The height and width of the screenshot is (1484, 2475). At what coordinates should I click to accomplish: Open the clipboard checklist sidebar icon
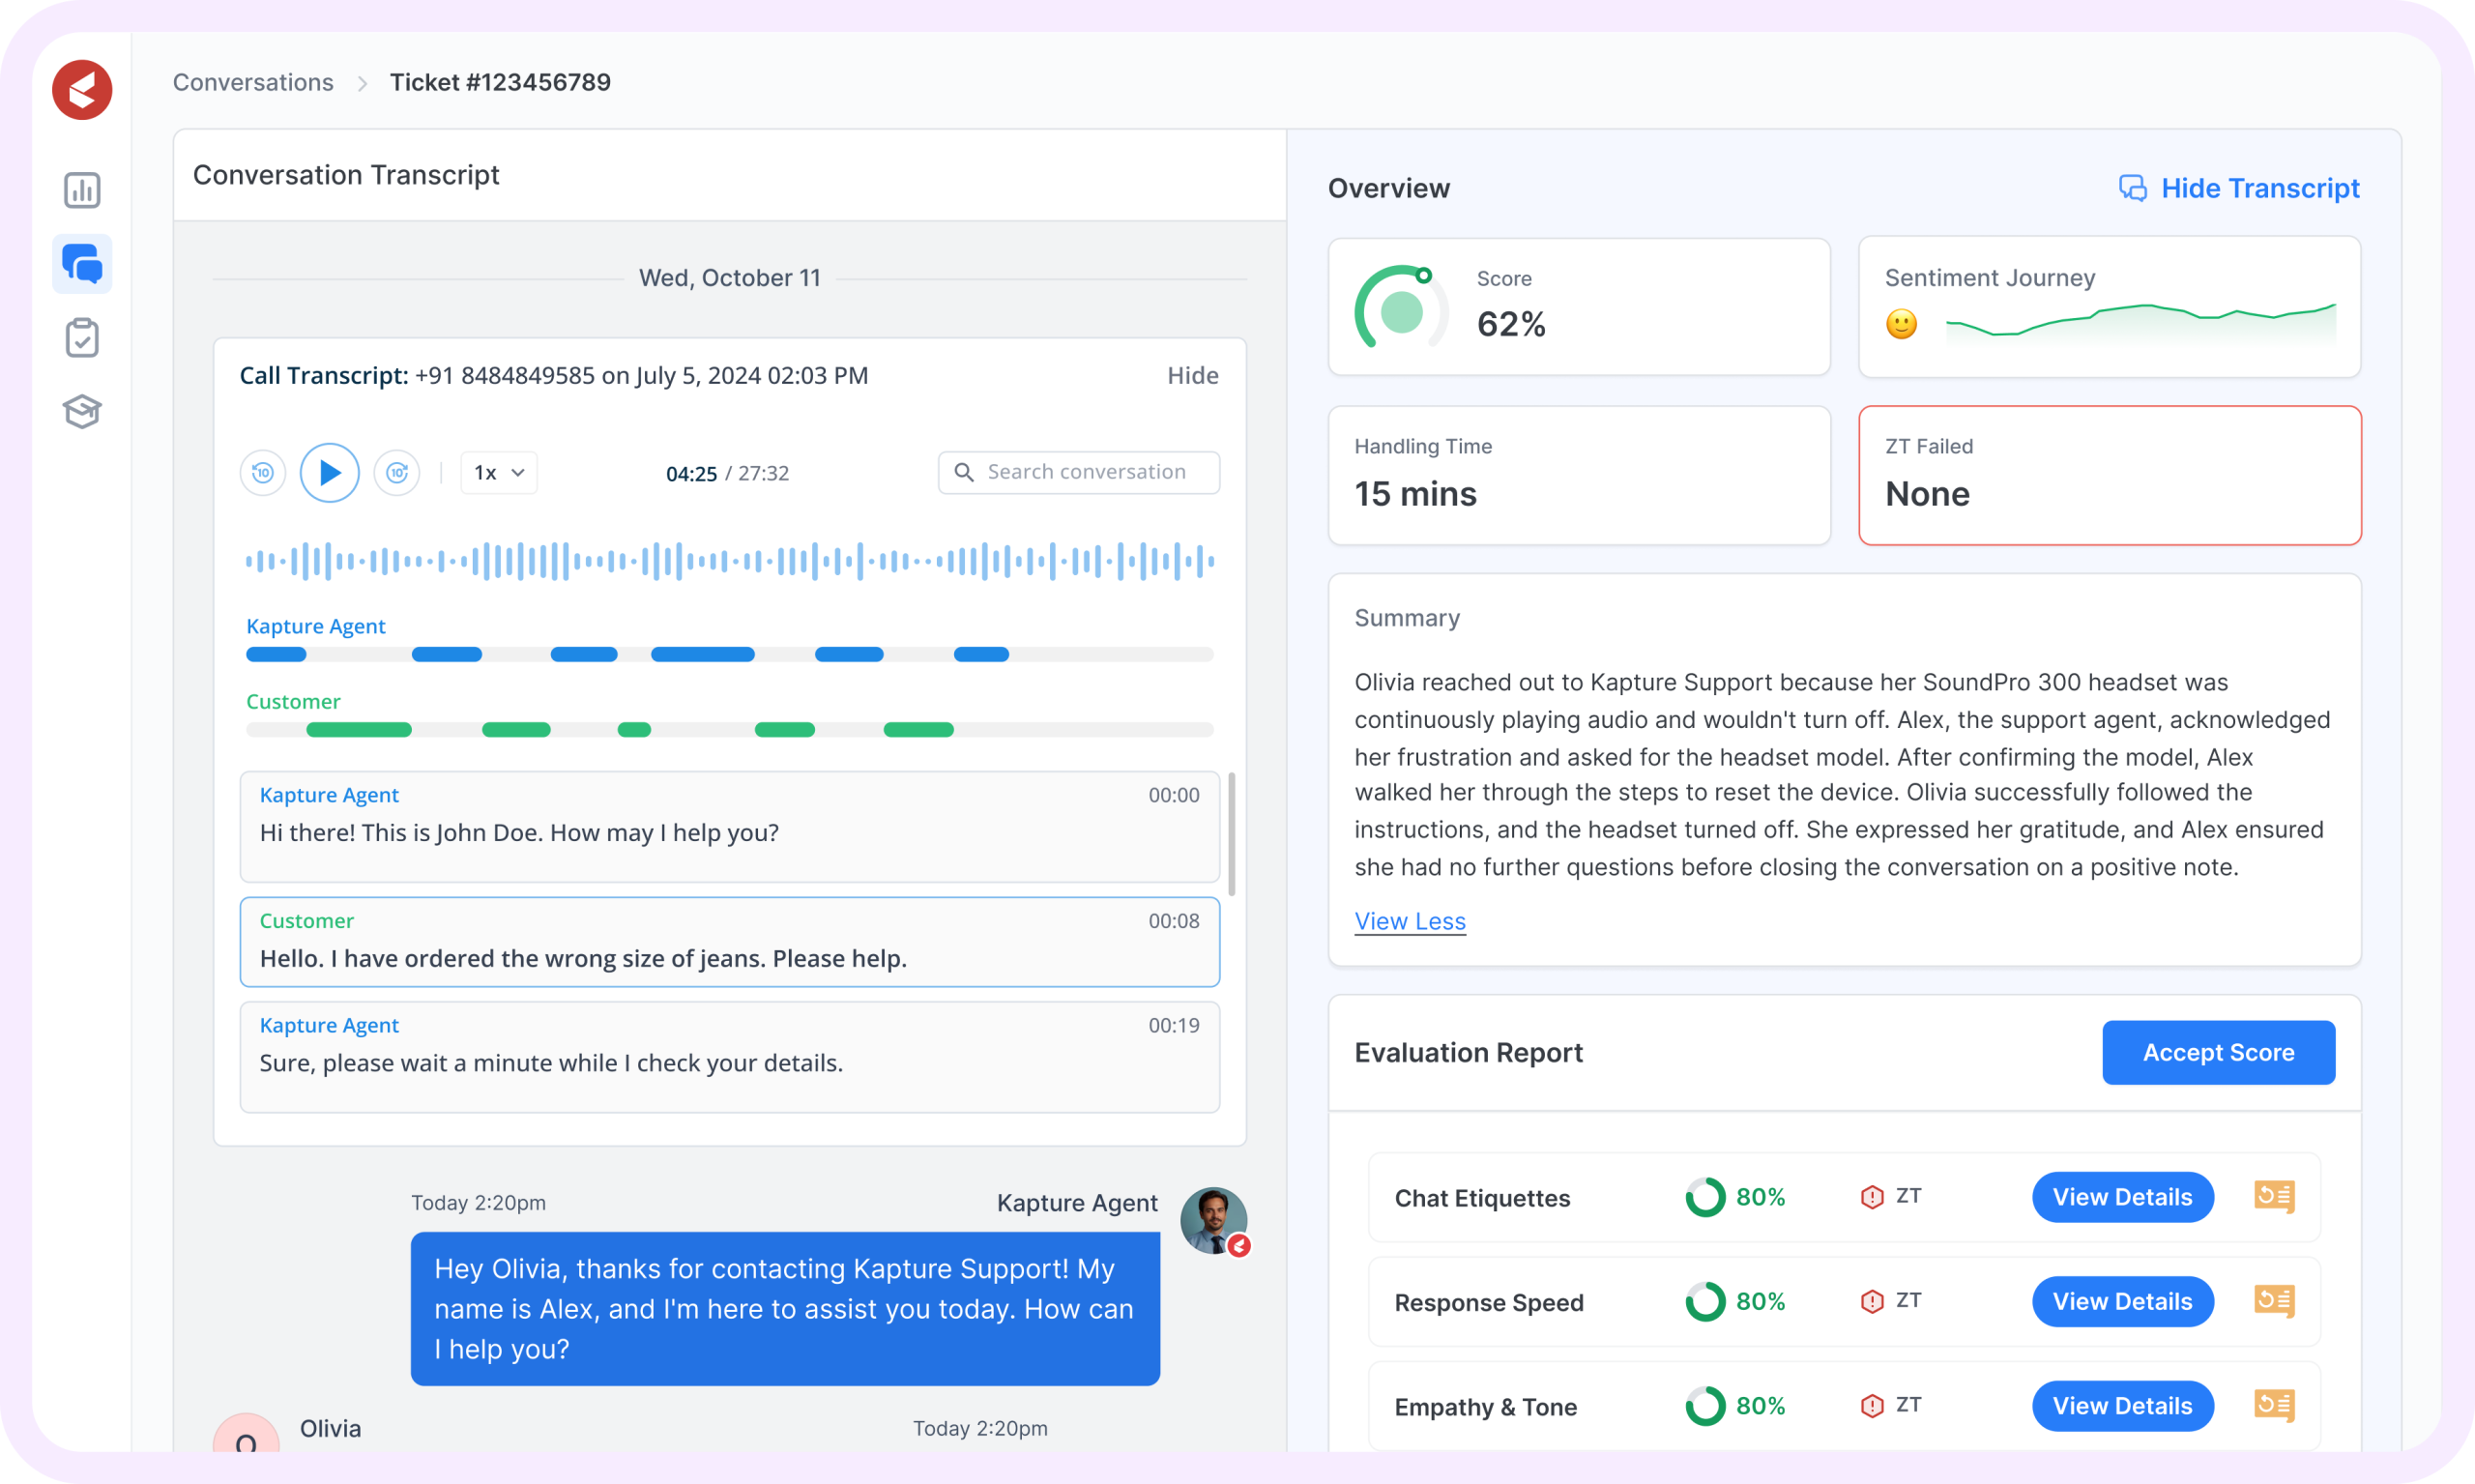point(82,338)
